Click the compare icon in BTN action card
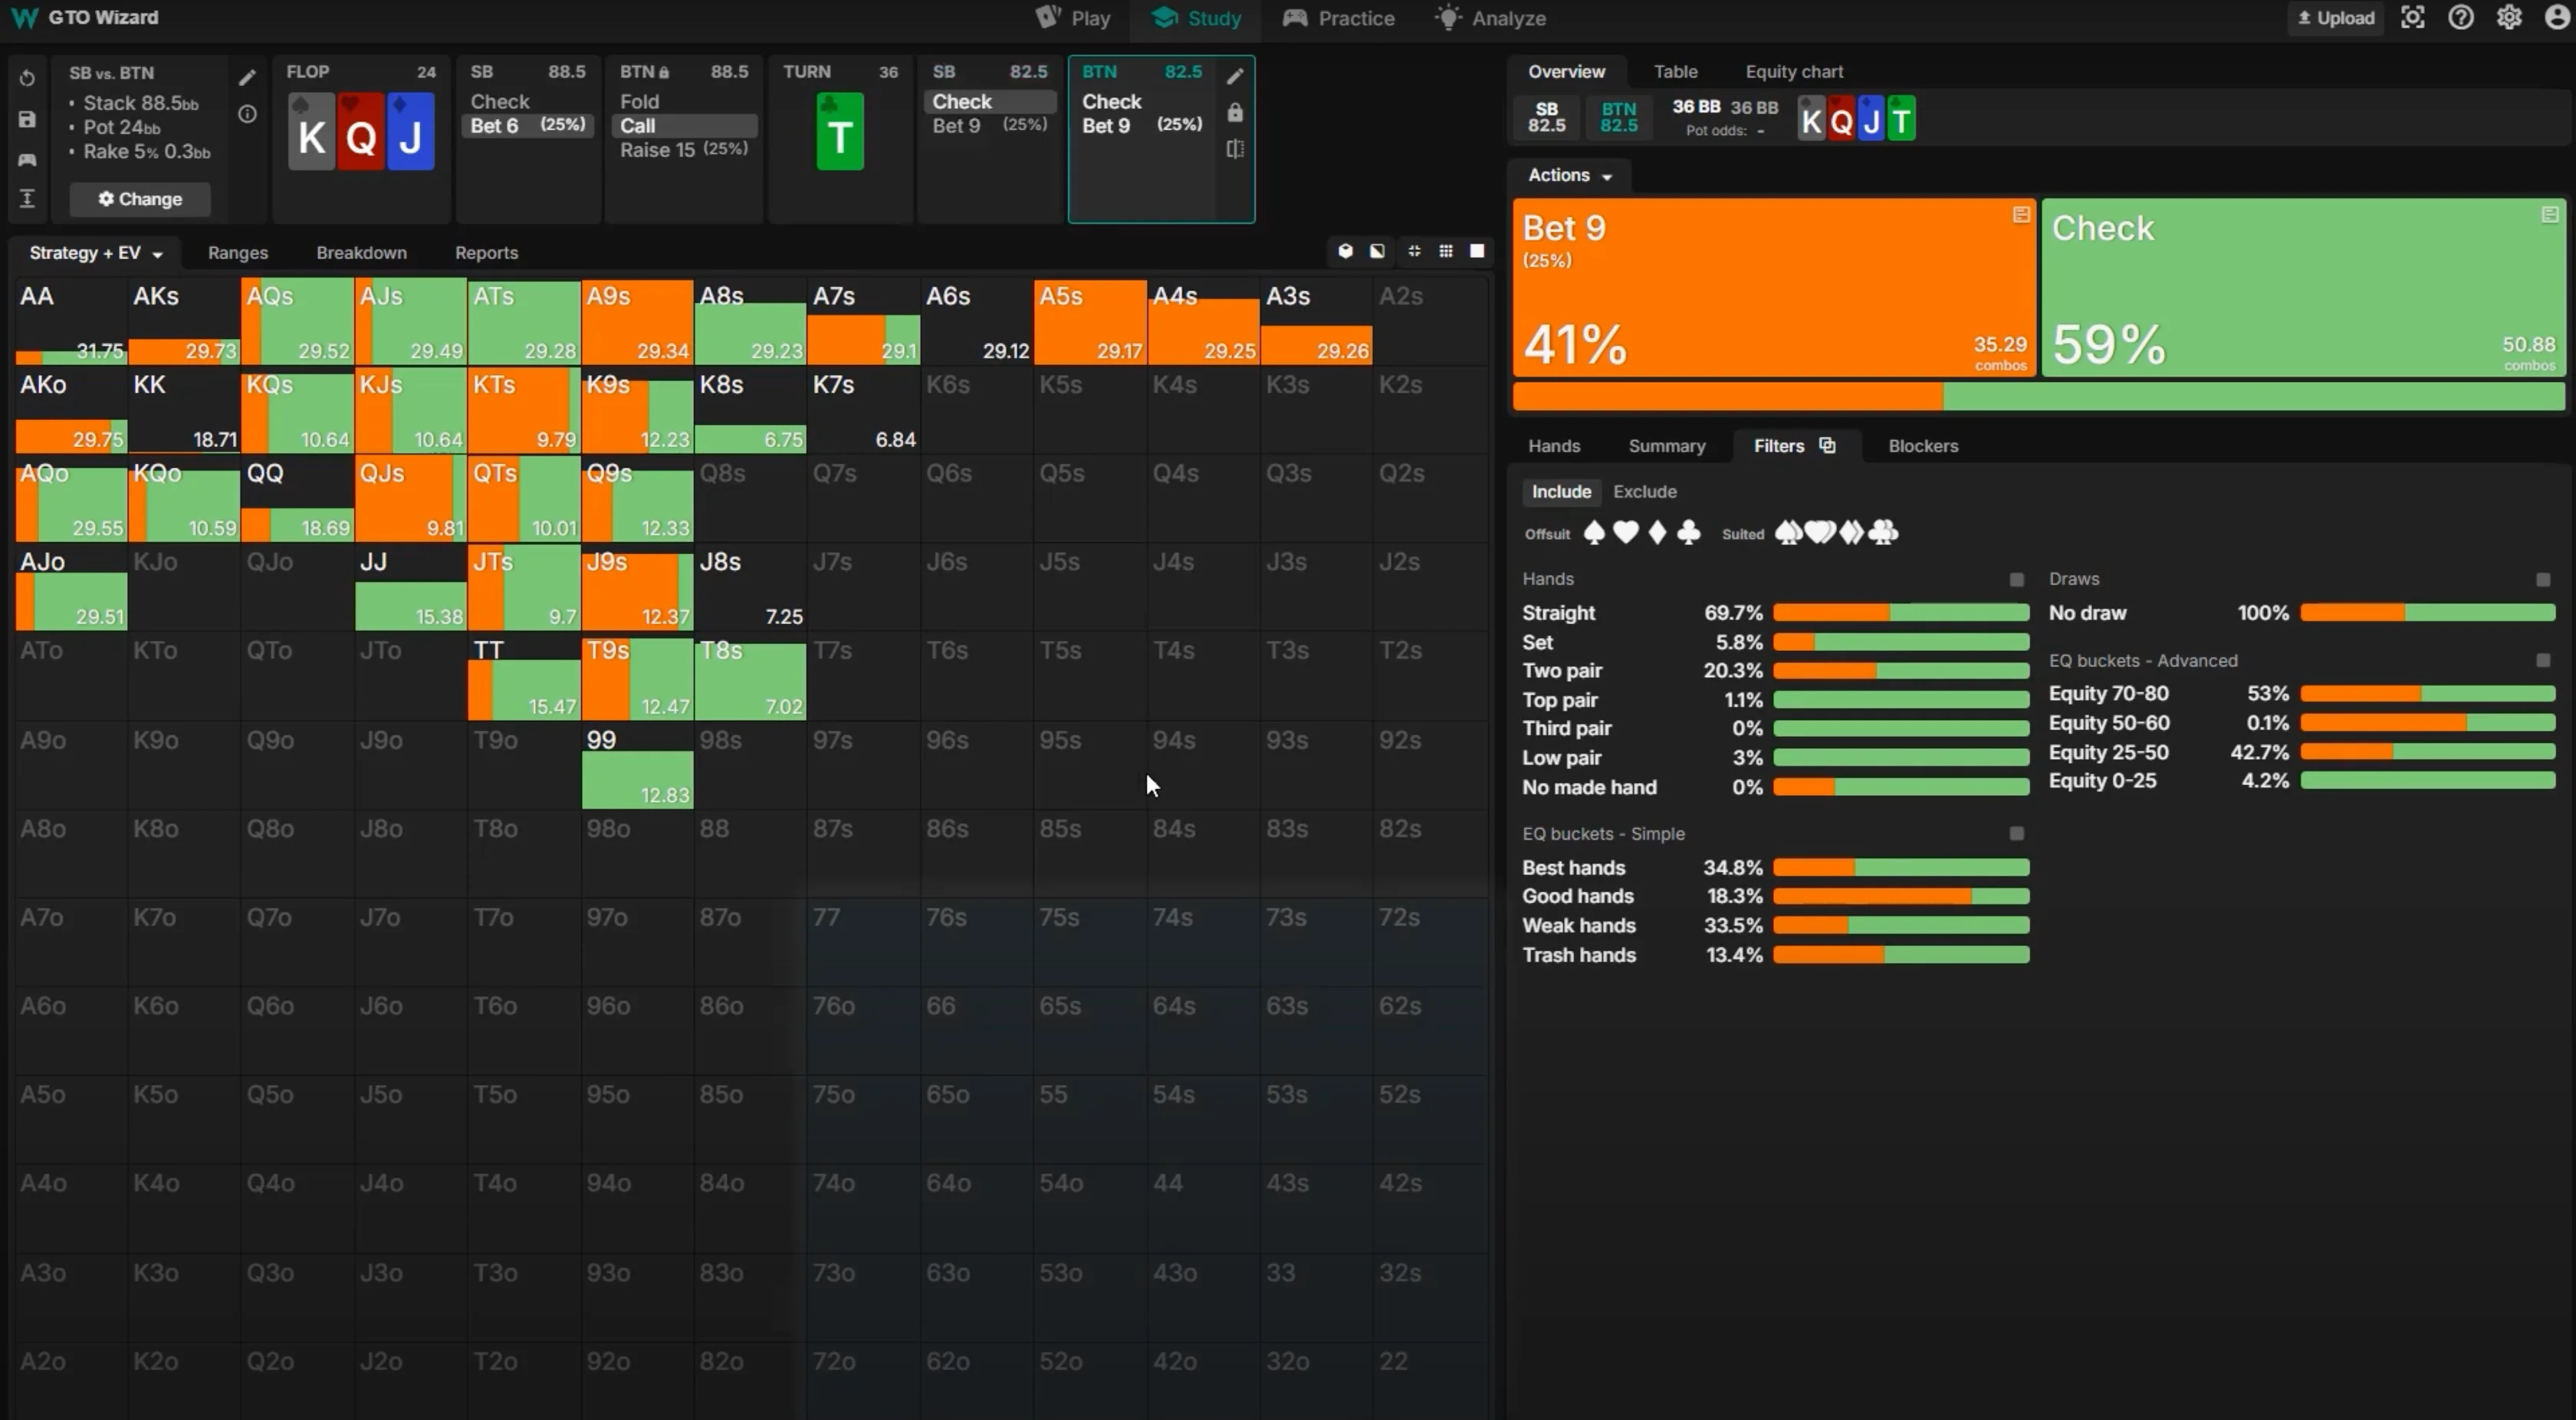2576x1420 pixels. point(1235,149)
